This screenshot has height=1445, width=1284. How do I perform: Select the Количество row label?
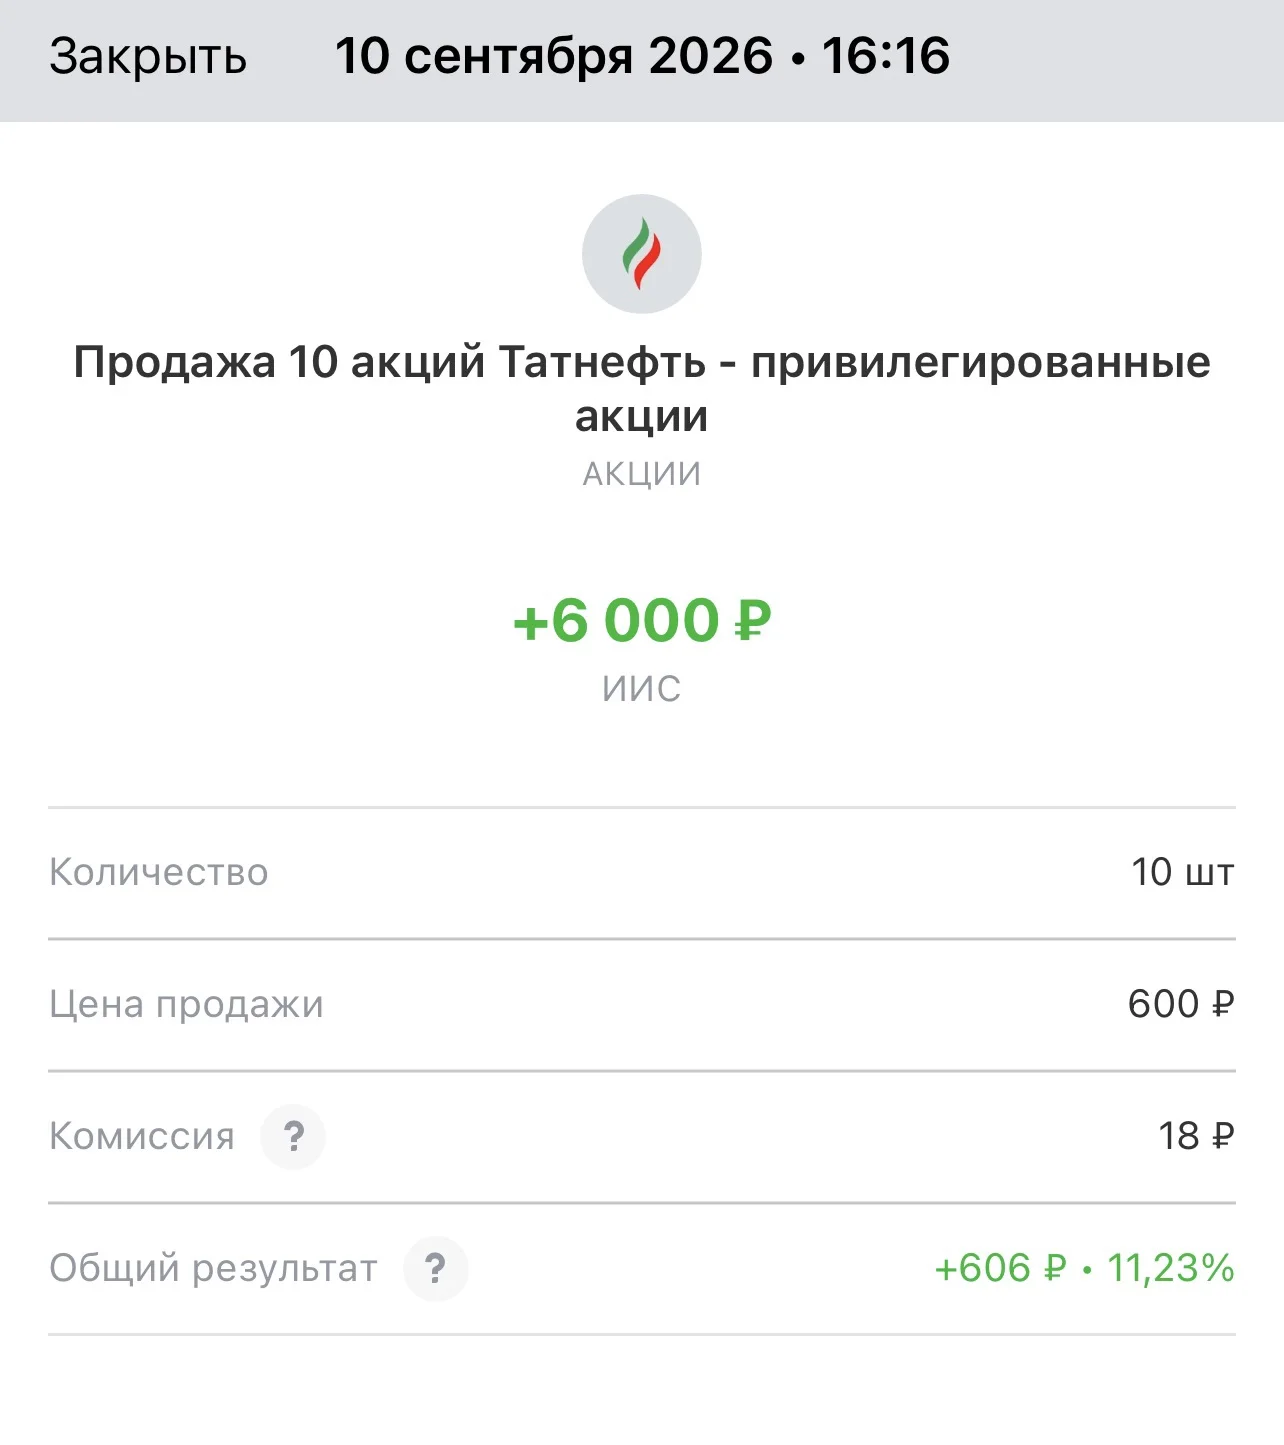(159, 872)
